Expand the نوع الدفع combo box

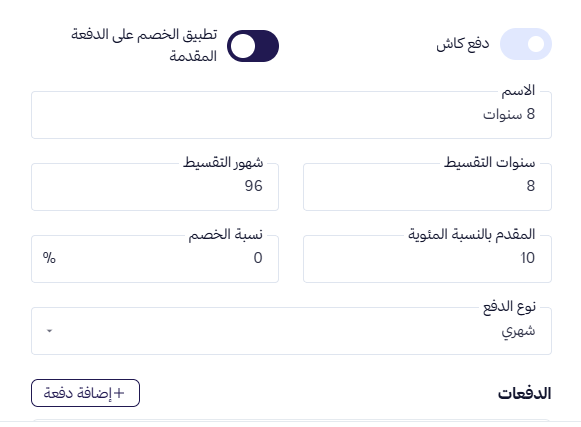(291, 331)
